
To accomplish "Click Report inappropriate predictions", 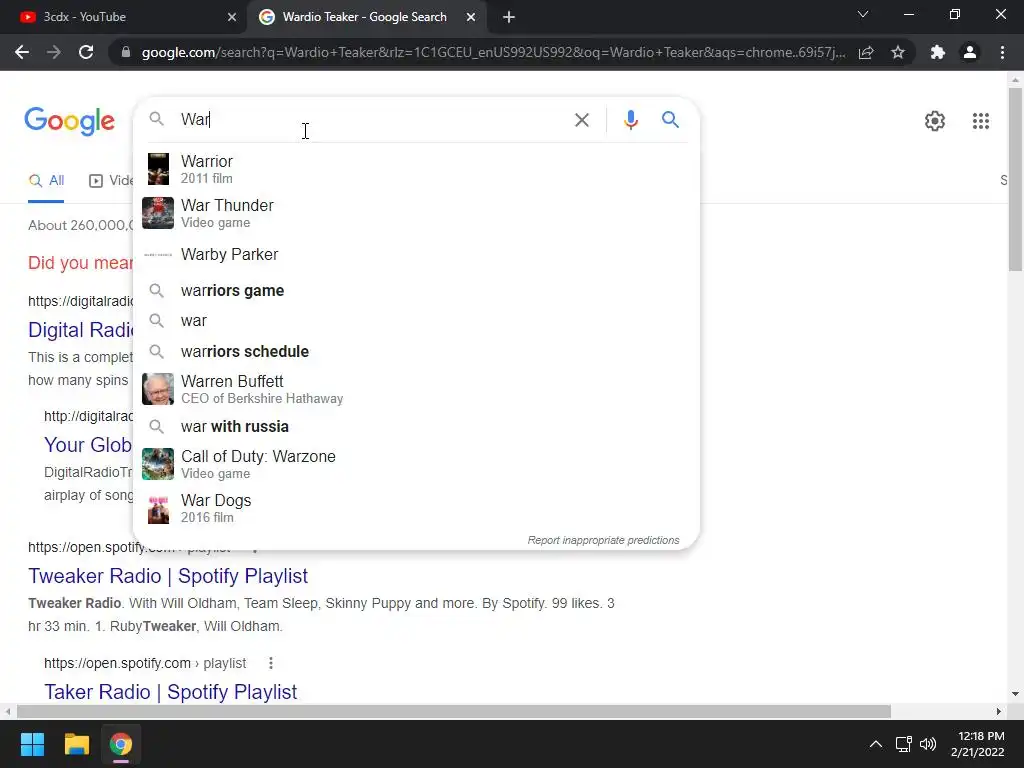I will click(x=603, y=540).
